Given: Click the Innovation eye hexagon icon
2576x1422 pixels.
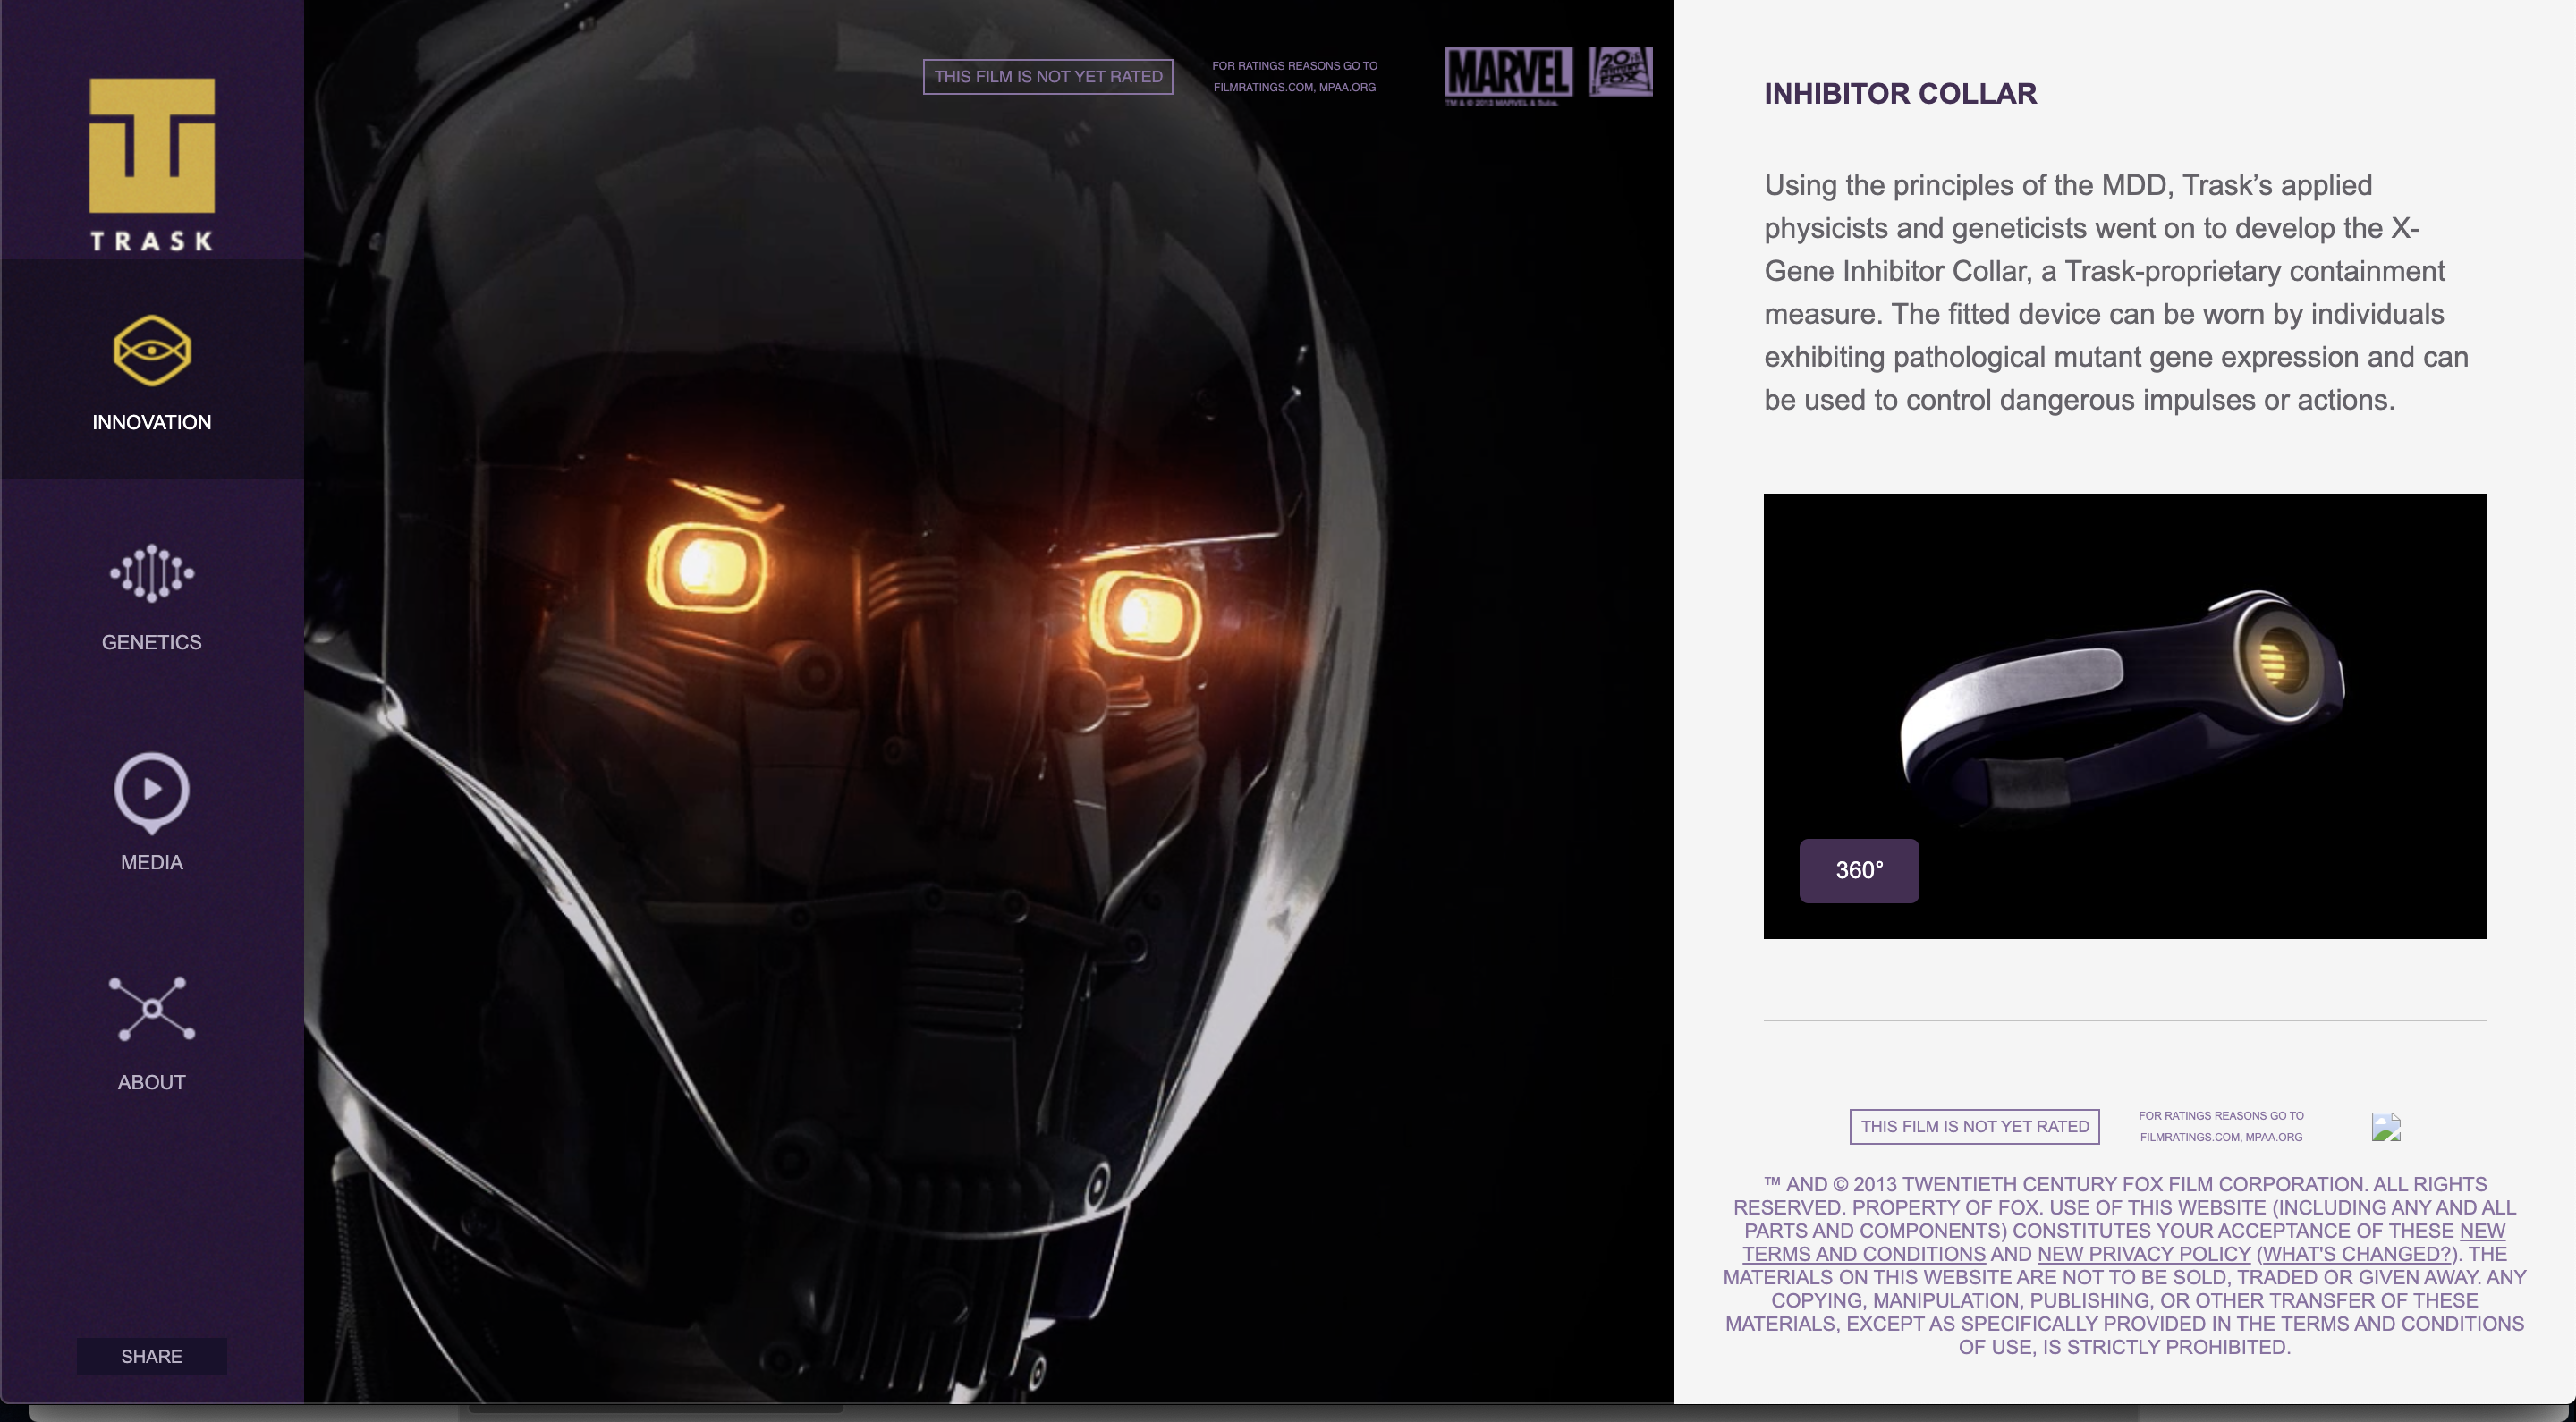Looking at the screenshot, I should 152,351.
